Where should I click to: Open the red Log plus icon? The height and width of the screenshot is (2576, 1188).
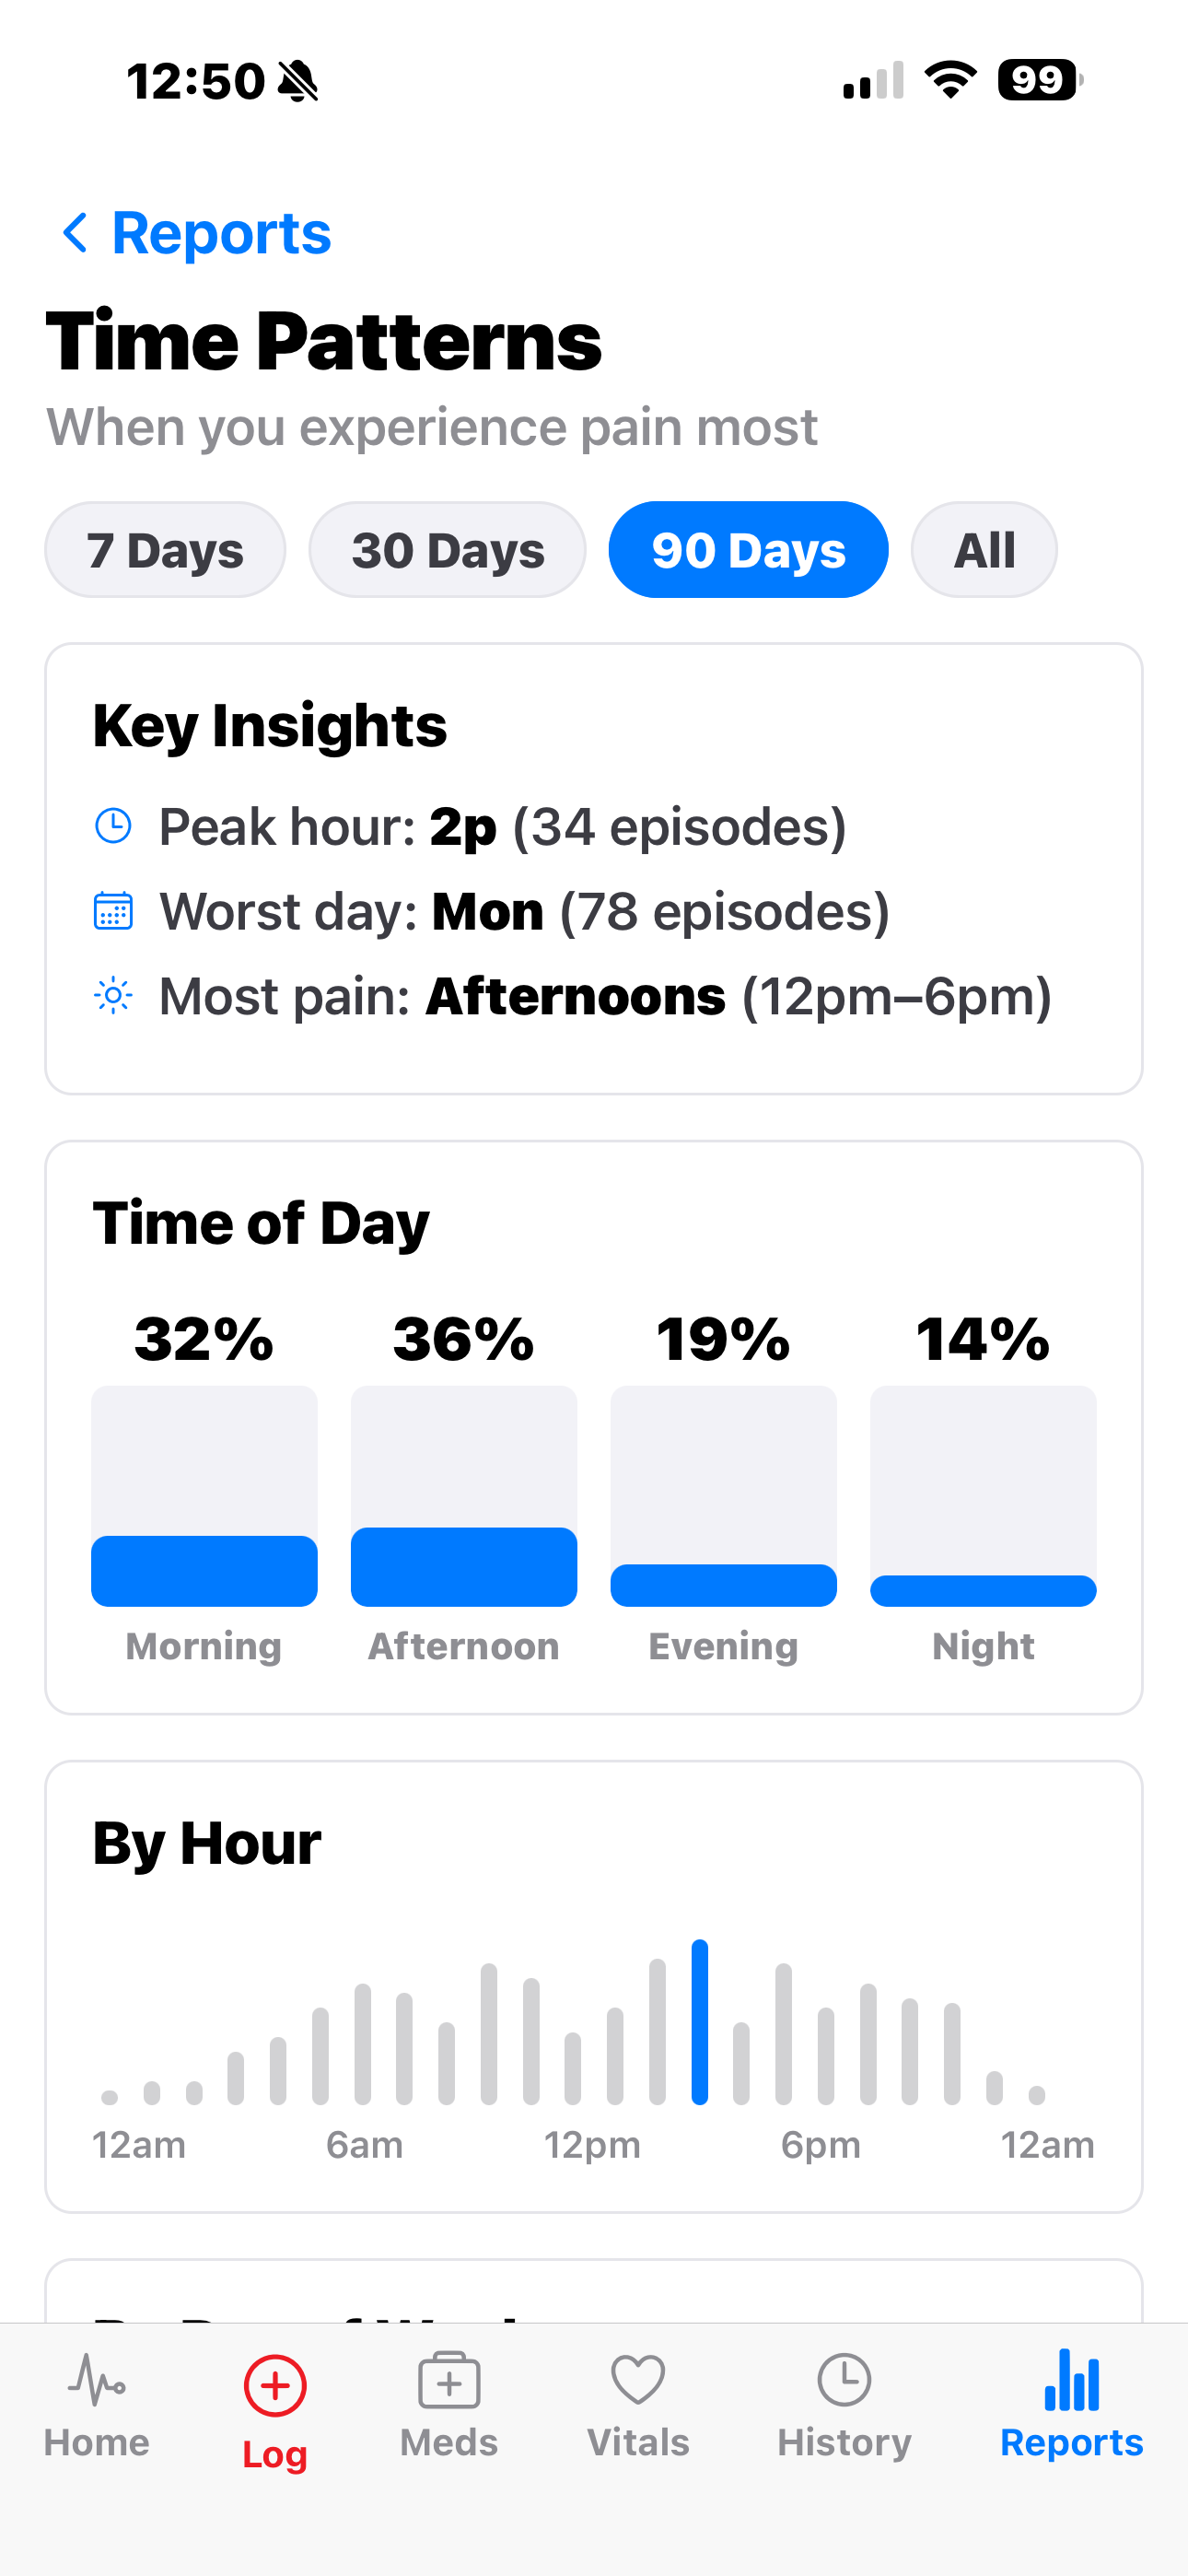click(x=275, y=2386)
